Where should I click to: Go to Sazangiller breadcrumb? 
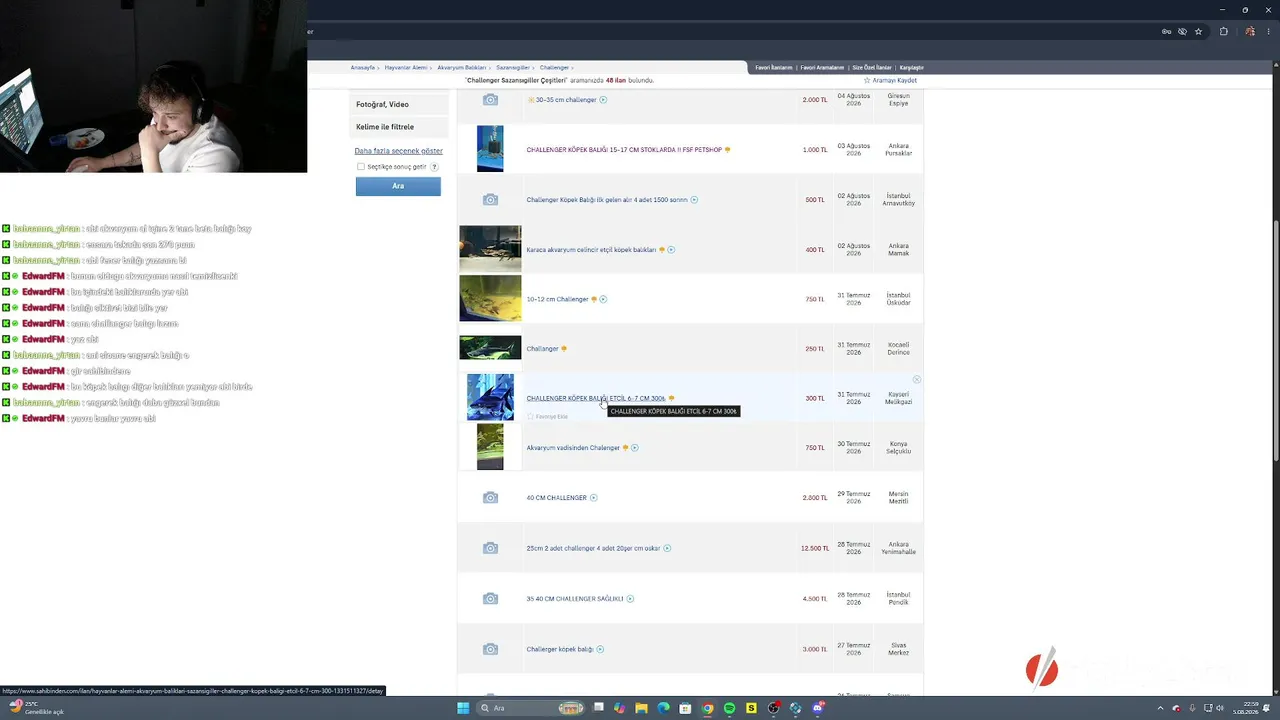[x=513, y=68]
